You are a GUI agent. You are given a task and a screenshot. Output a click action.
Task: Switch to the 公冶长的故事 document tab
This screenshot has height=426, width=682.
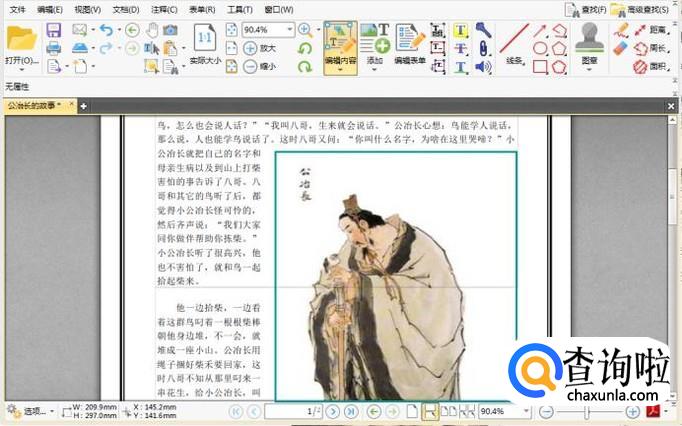coord(32,105)
